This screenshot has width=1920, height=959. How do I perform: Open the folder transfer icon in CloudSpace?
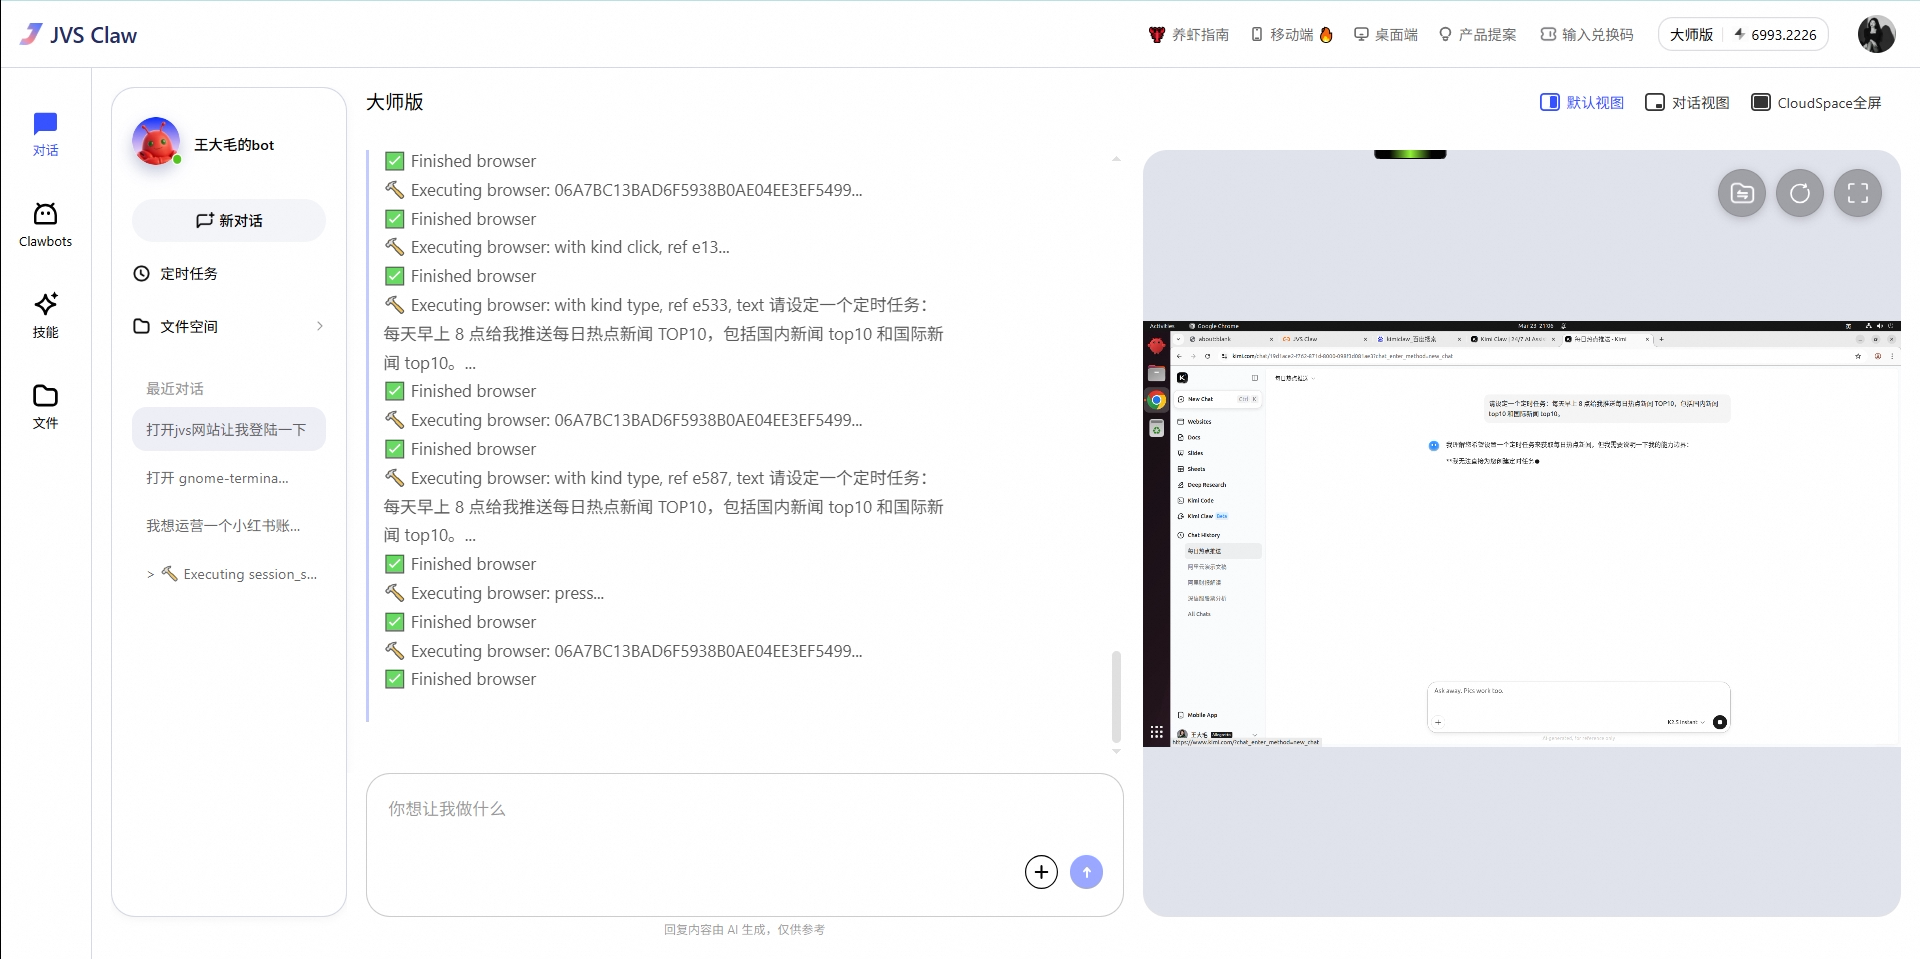[x=1741, y=193]
